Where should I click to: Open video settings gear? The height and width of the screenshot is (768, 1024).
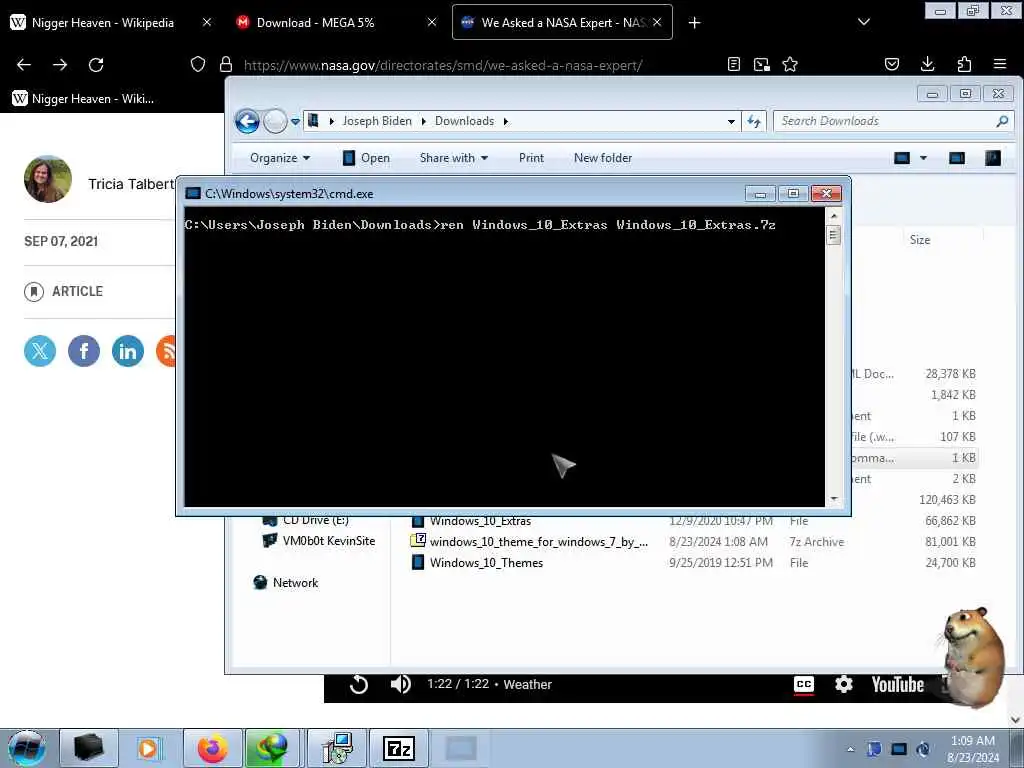pos(844,684)
